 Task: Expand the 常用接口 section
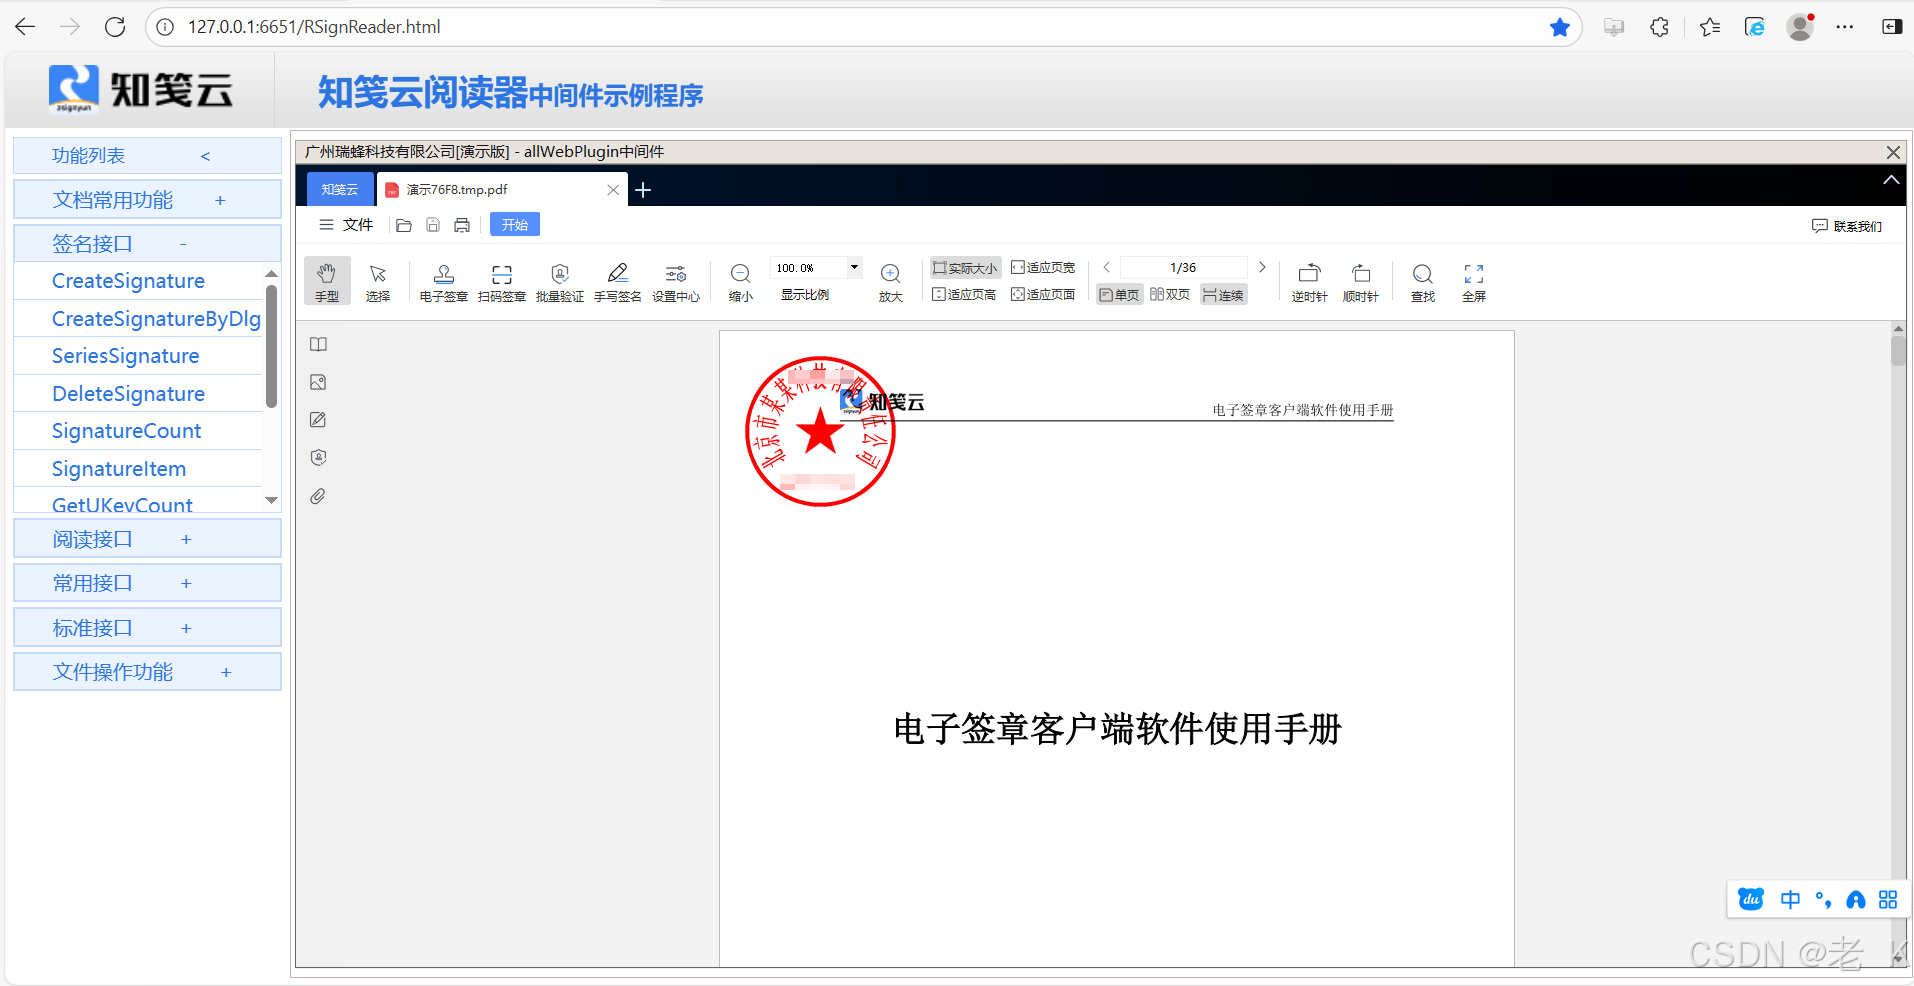[147, 583]
